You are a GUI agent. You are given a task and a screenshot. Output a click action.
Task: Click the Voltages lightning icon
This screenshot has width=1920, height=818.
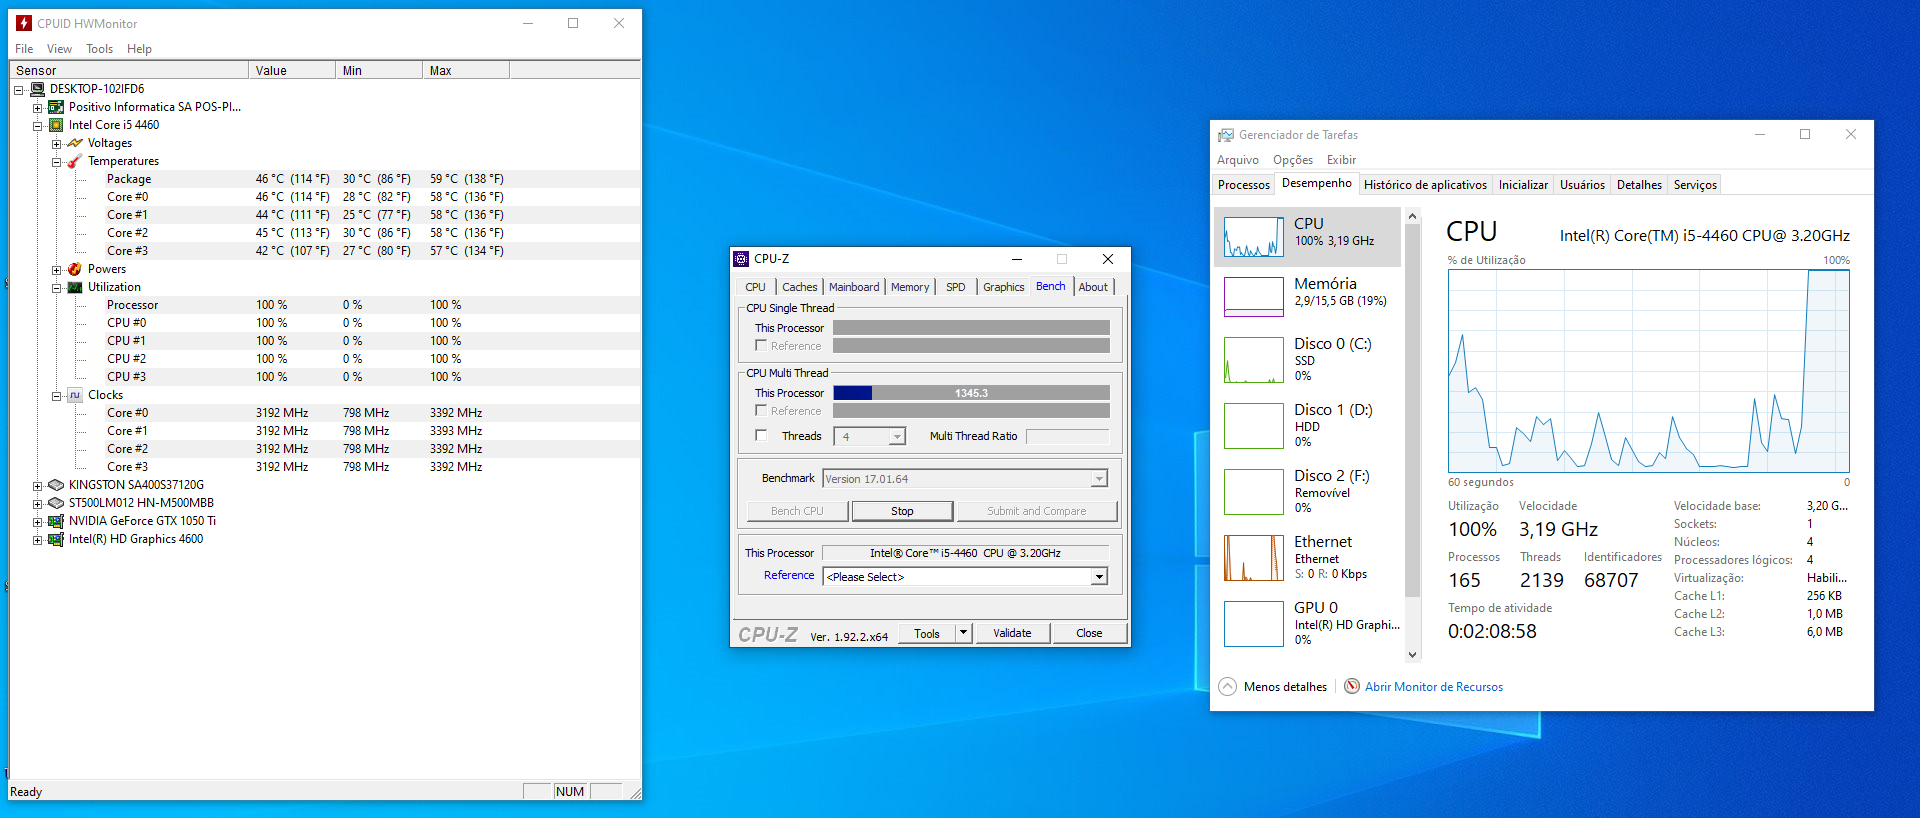click(x=75, y=143)
